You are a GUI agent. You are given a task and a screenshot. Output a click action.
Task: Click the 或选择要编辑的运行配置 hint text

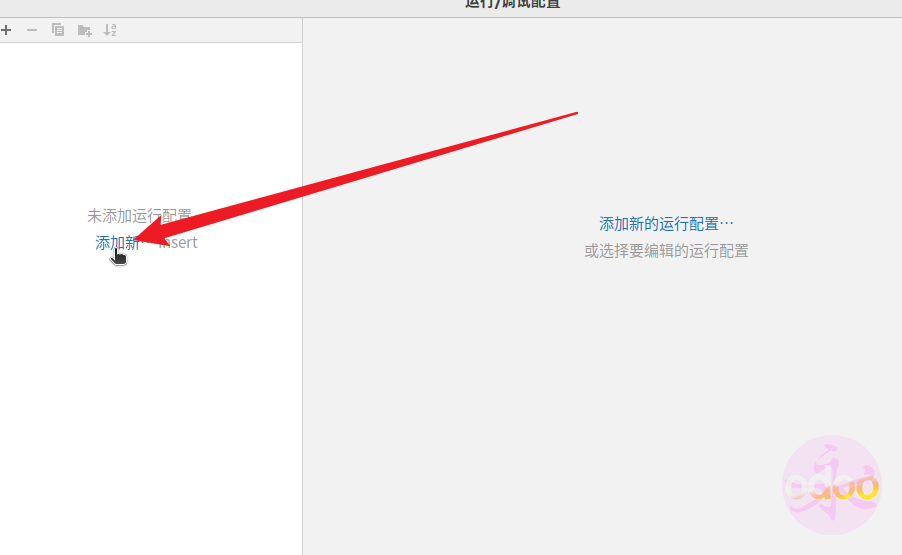[666, 251]
